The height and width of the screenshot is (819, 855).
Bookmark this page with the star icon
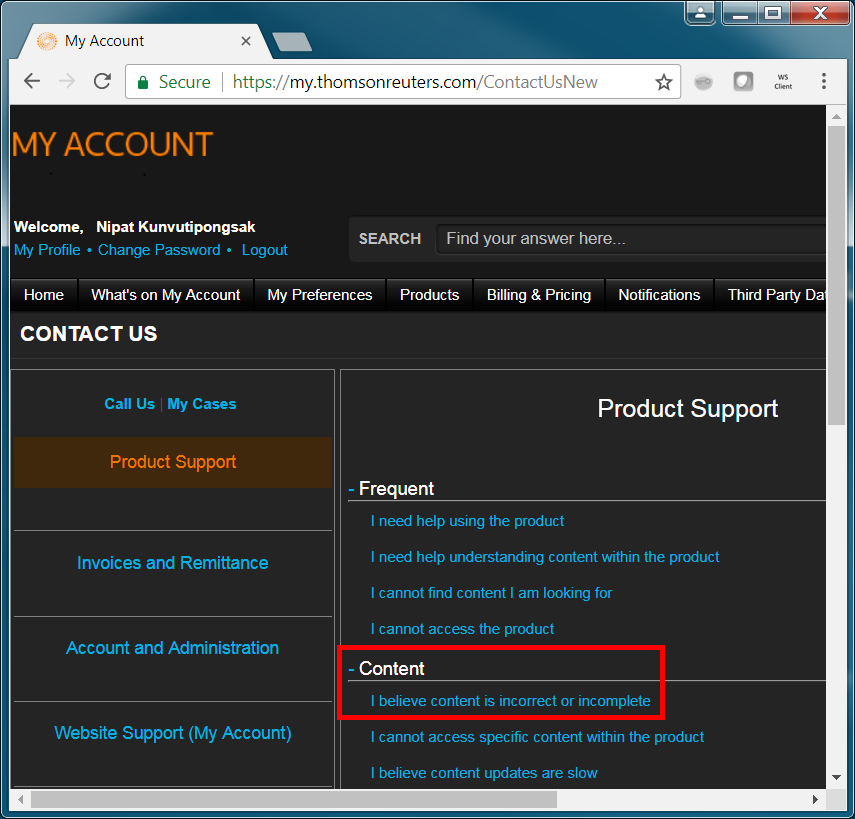click(x=664, y=82)
